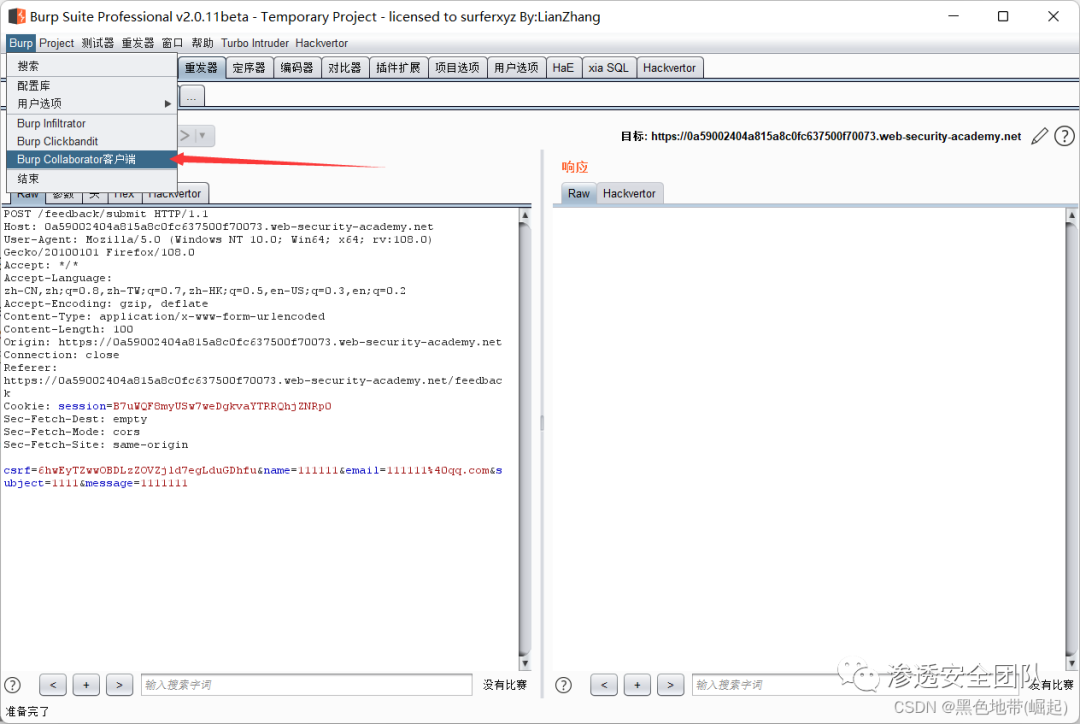
Task: Open the Project menu
Action: tap(56, 43)
